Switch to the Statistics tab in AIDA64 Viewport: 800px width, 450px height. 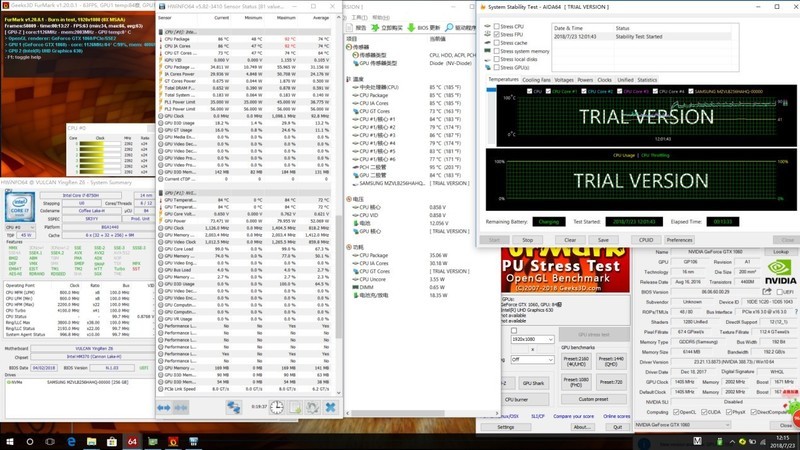pyautogui.click(x=647, y=79)
